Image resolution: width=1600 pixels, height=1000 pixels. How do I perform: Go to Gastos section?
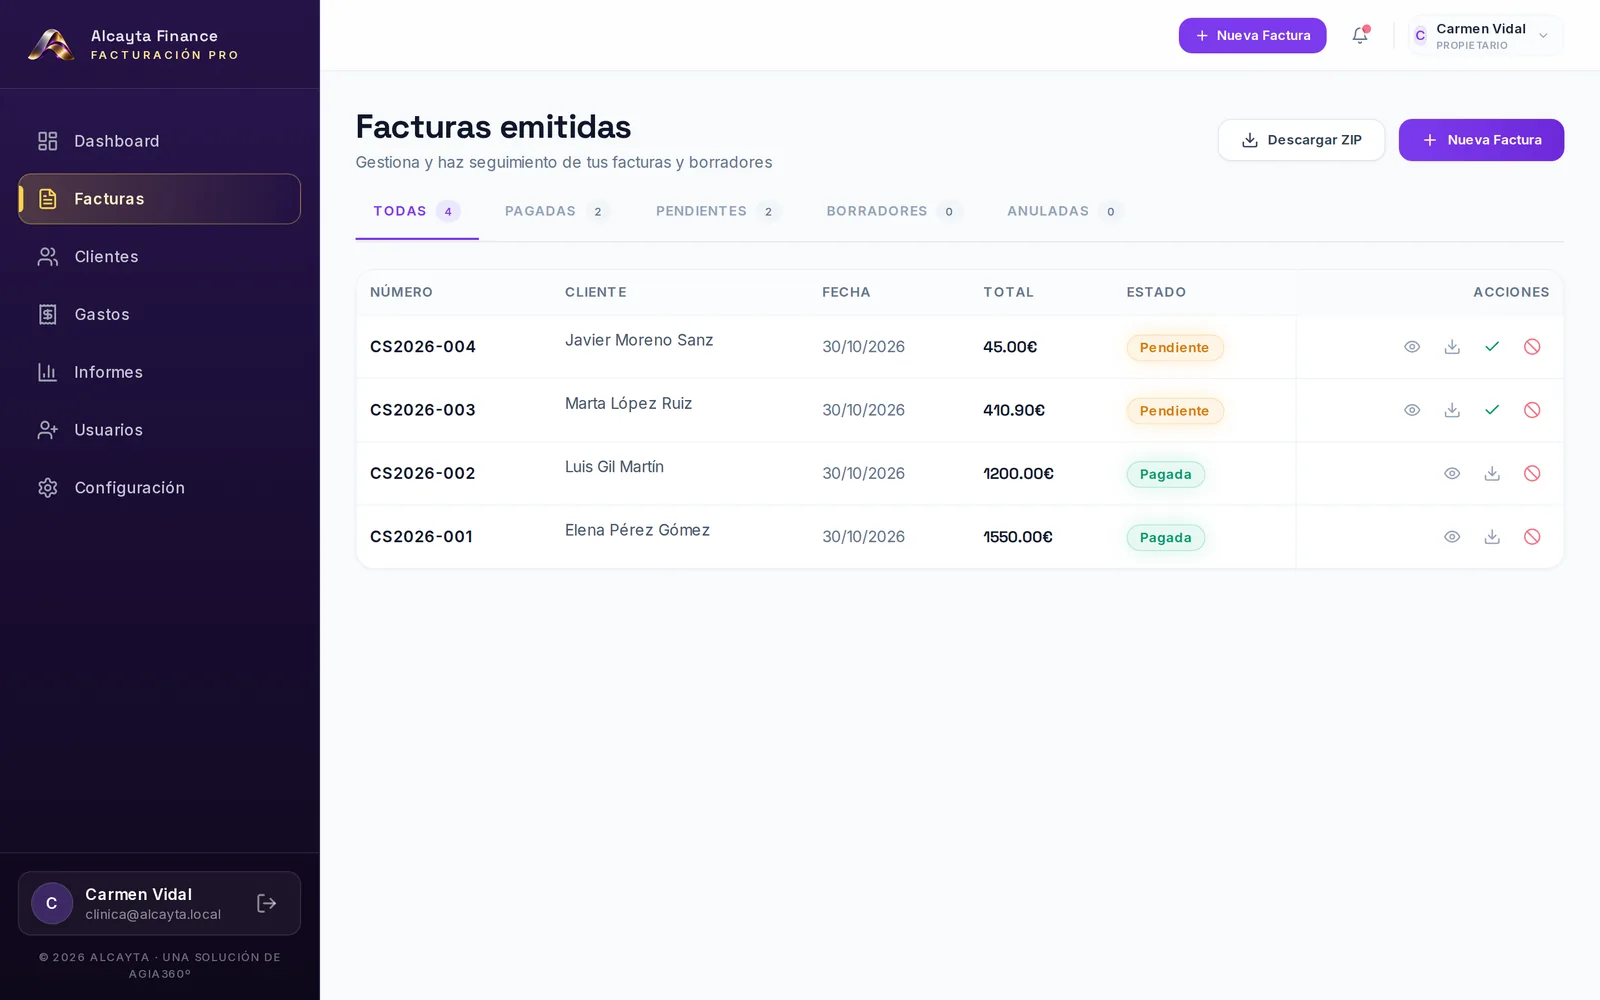(159, 314)
